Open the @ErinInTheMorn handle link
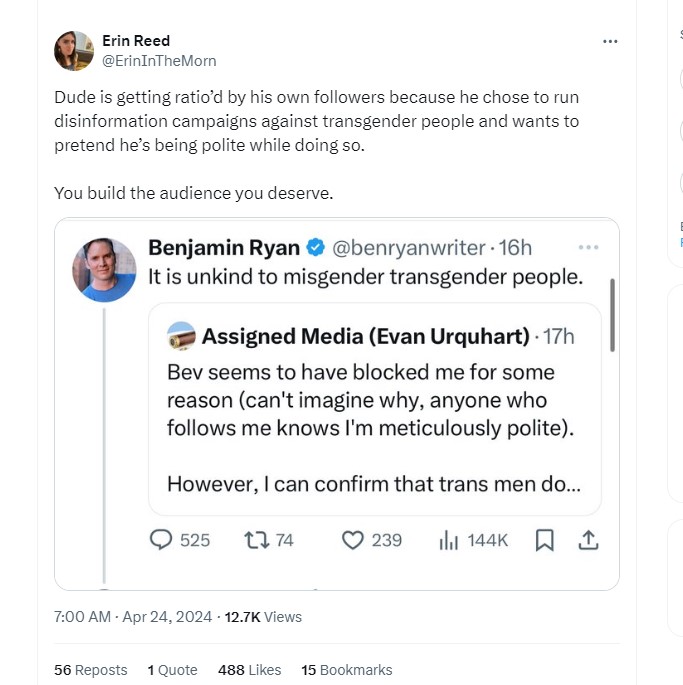 click(x=159, y=60)
